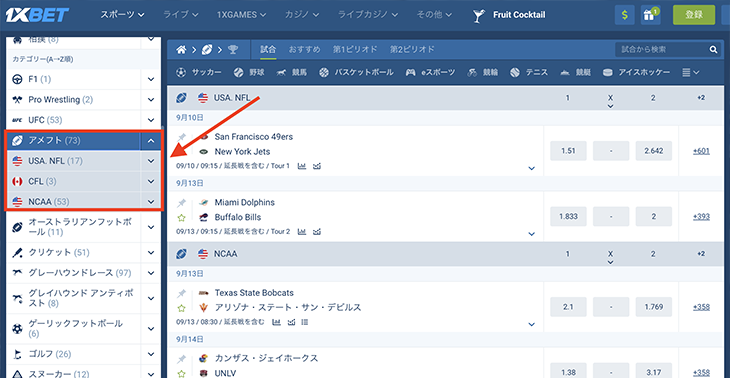Switch to the おすすめ tab
730x378 pixels.
(x=304, y=49)
